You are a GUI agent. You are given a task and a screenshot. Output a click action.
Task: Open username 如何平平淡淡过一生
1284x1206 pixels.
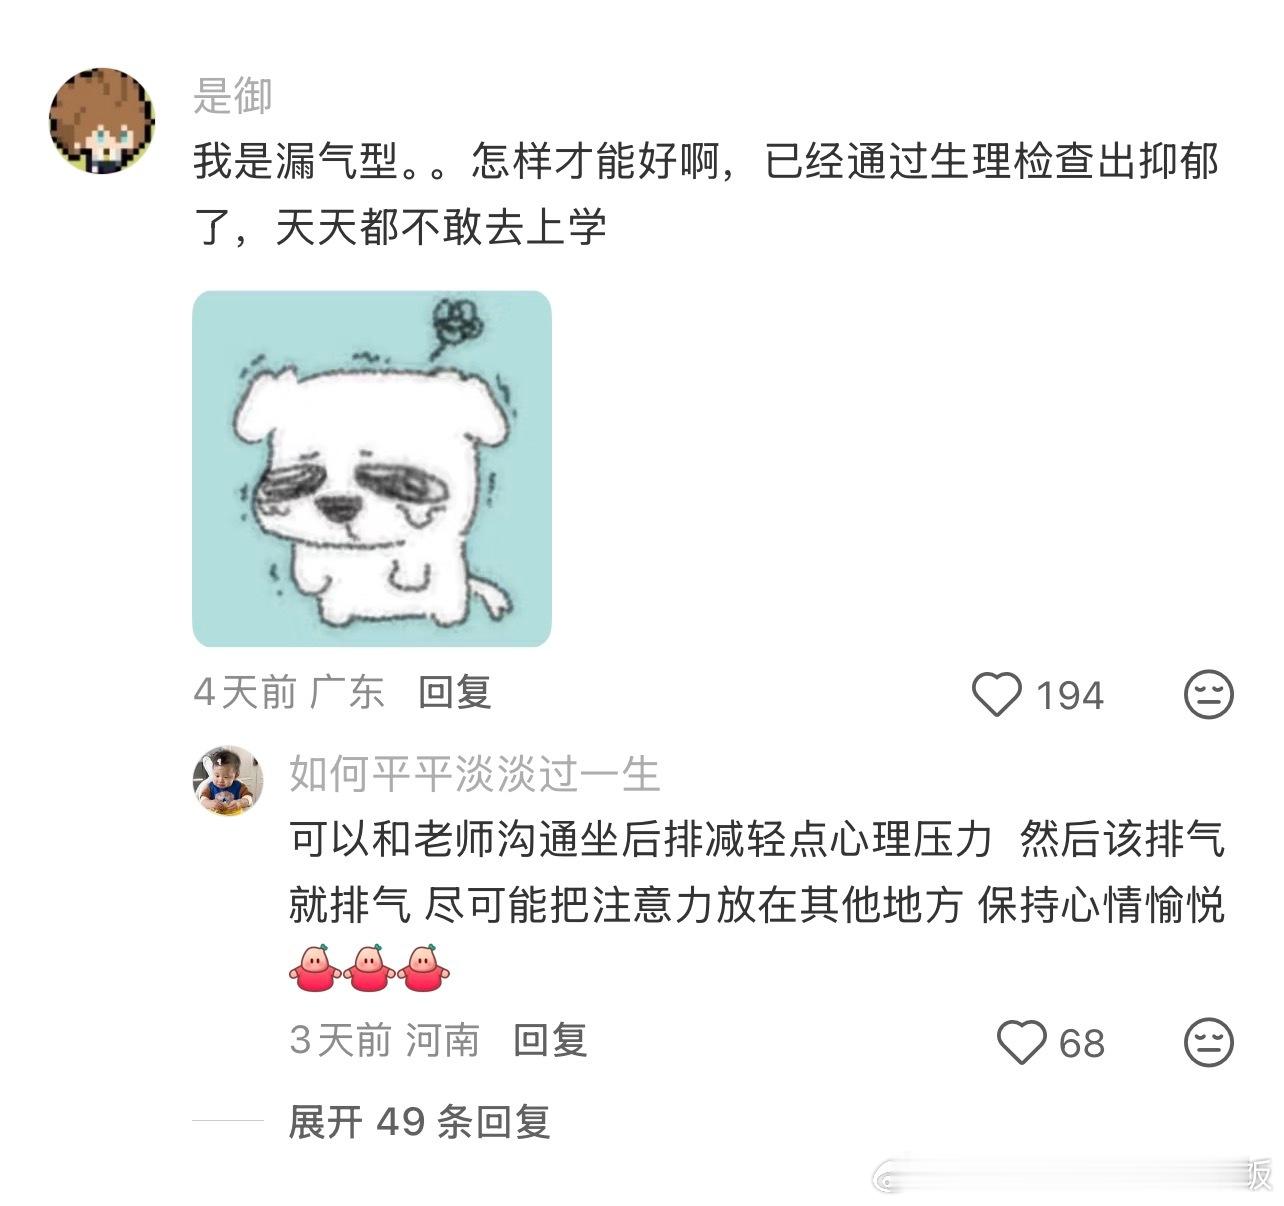pyautogui.click(x=475, y=774)
